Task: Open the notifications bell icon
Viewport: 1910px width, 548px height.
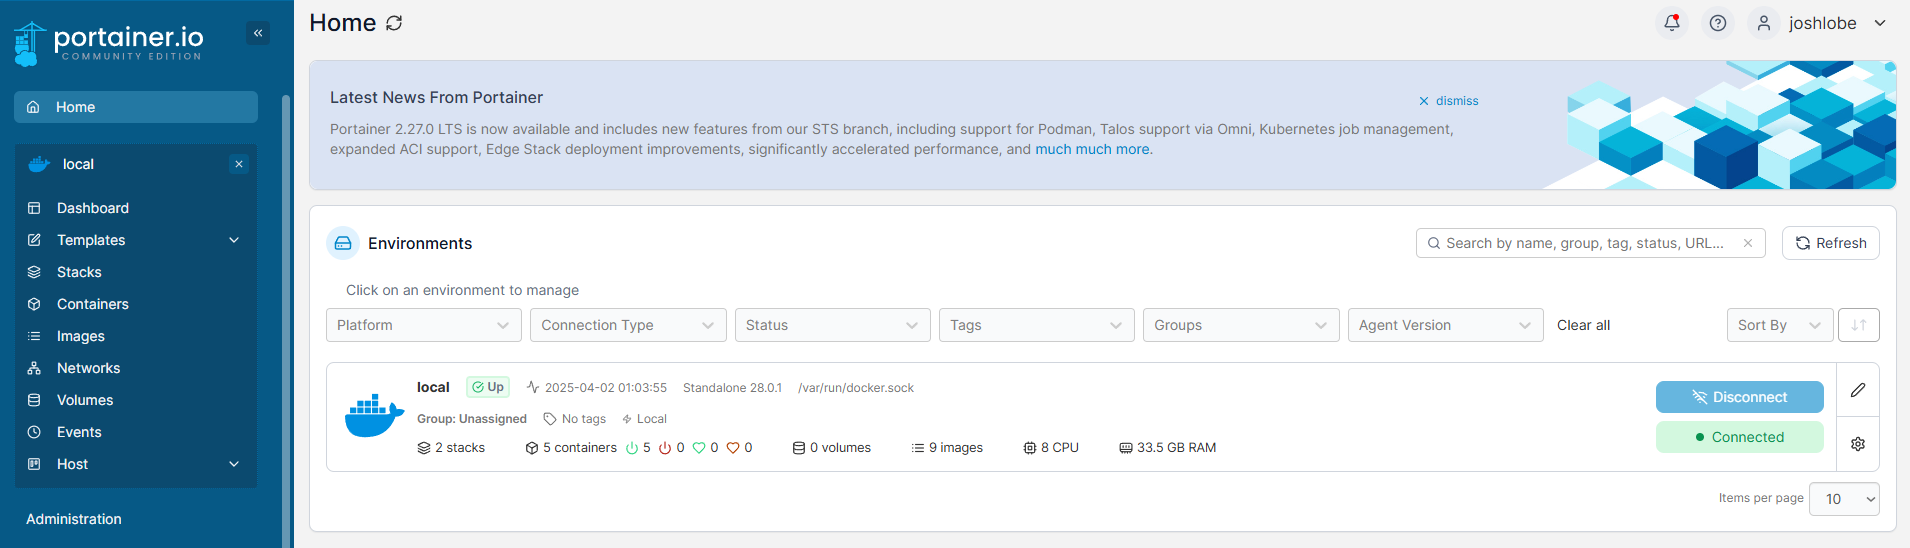Action: [x=1672, y=23]
